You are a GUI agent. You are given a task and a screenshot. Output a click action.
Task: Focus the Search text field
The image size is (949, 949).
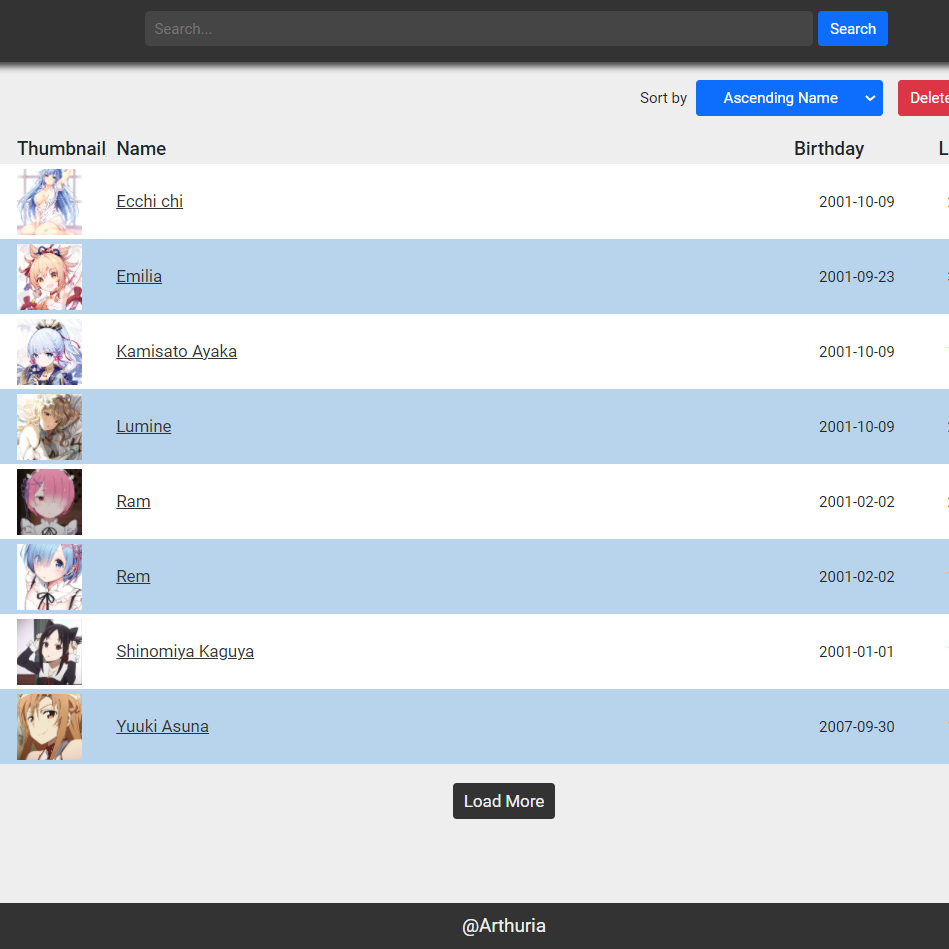tap(478, 29)
